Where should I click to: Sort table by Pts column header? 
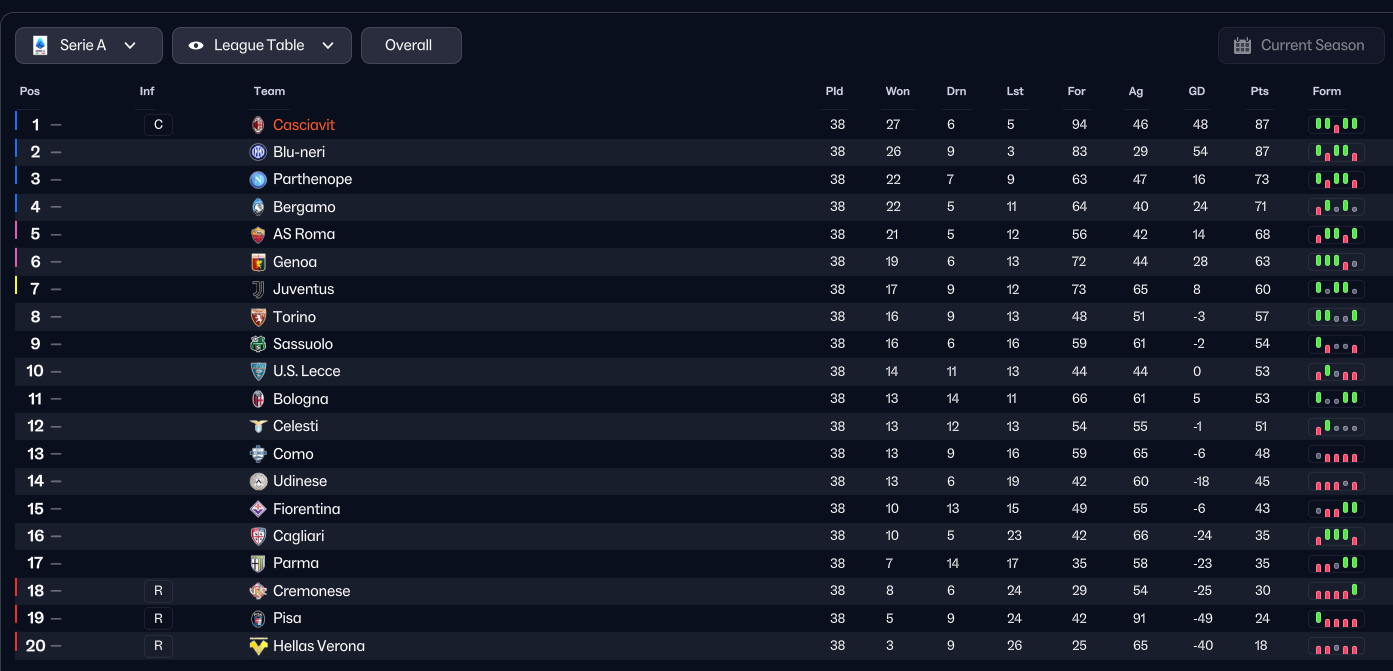[x=1259, y=91]
